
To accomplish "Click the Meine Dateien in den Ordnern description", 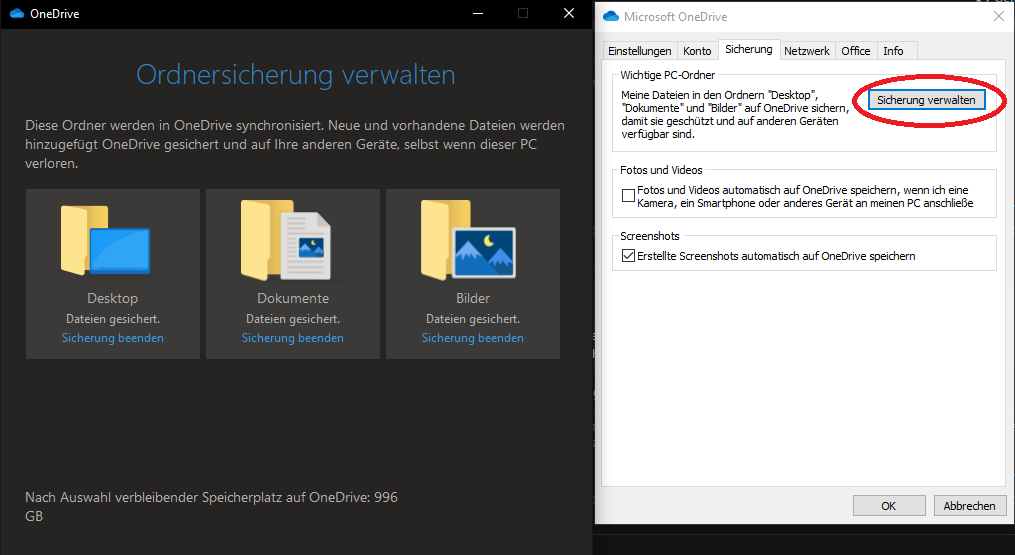I will pyautogui.click(x=735, y=115).
